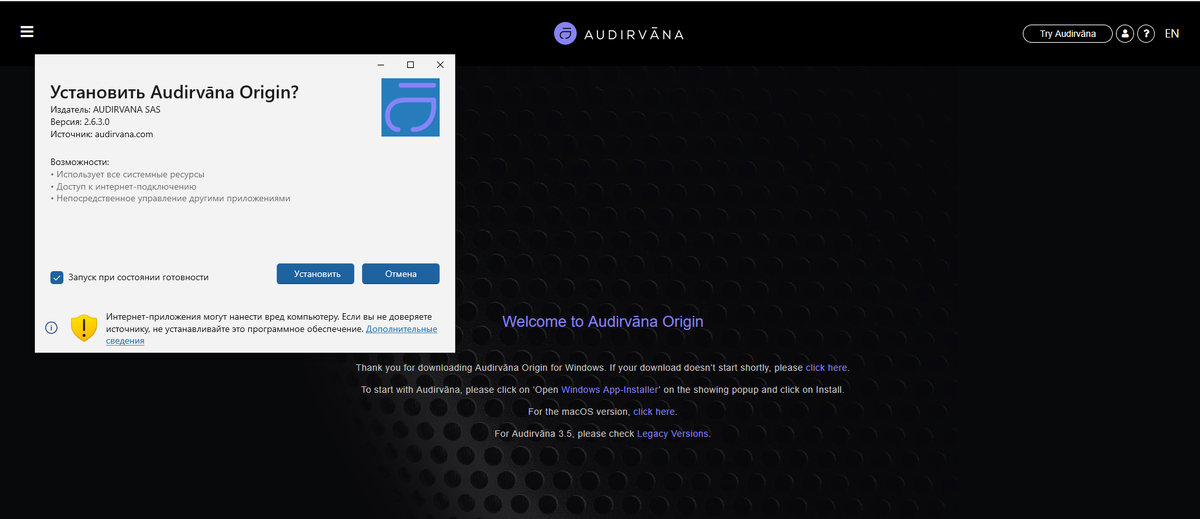Minimize the installer dialog window
Screen dimensions: 1200x519
tap(381, 65)
